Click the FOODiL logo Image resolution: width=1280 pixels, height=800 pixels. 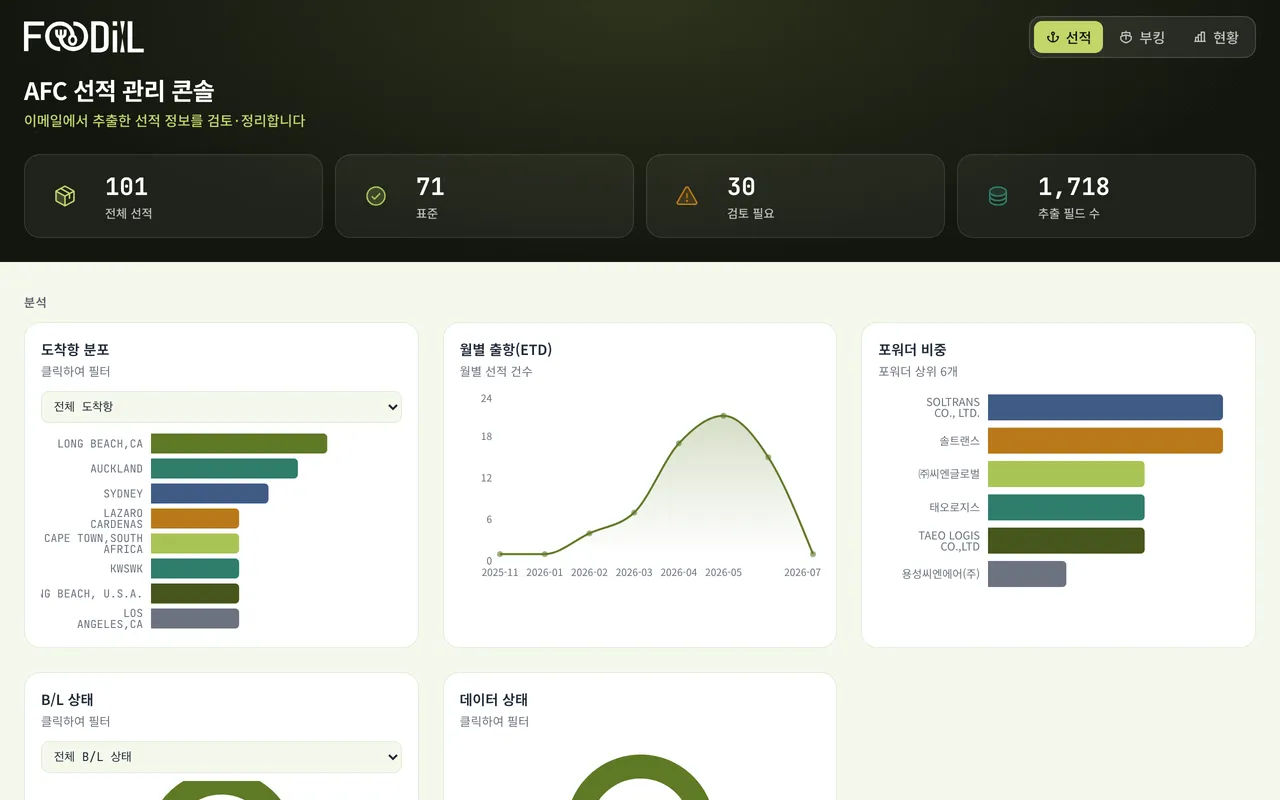tap(84, 37)
